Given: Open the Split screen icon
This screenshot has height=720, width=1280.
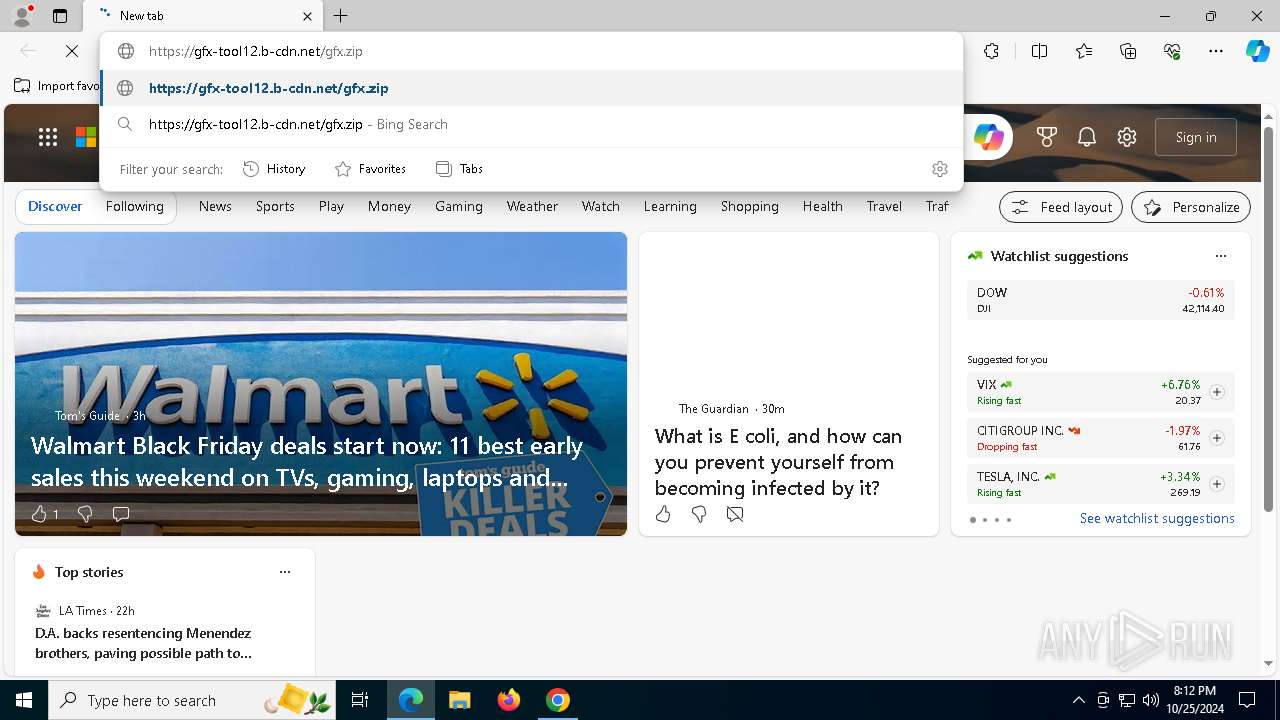Looking at the screenshot, I should (1040, 51).
